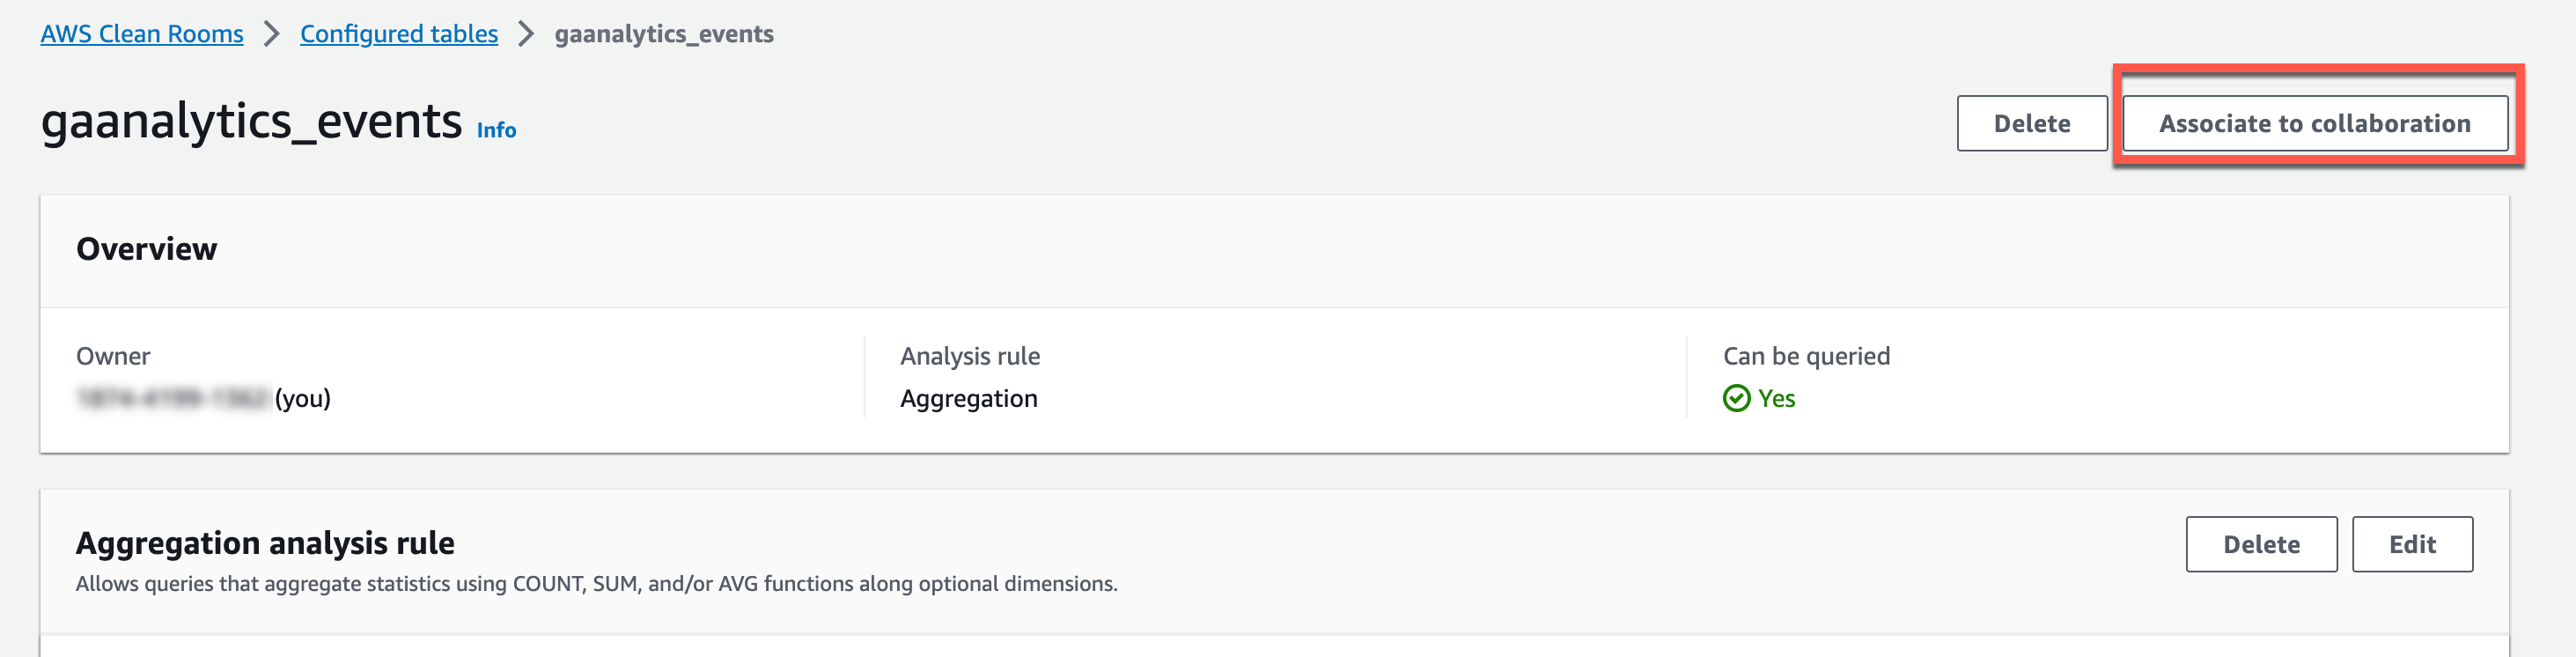Click the gaanalytics_events page title
Screen dimensions: 2576x657
tap(251, 122)
